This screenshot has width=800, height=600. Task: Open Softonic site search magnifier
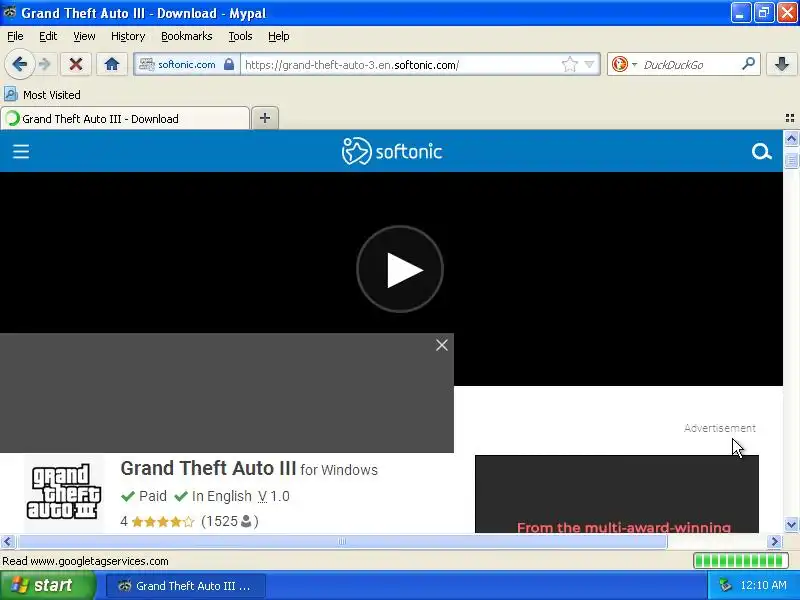761,152
